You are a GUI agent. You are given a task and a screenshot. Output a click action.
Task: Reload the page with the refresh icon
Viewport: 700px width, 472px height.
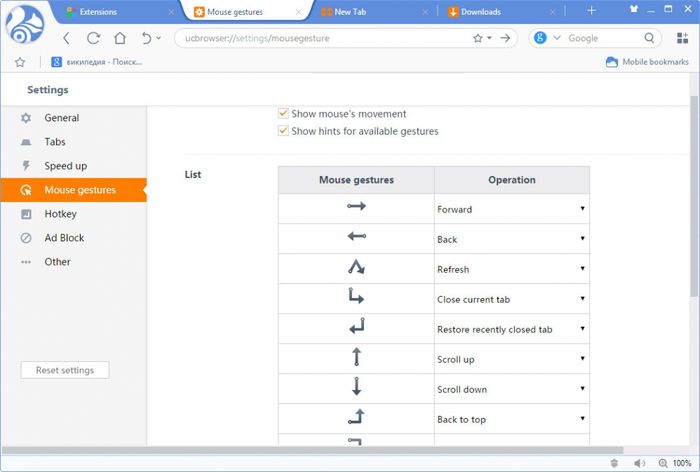click(93, 38)
